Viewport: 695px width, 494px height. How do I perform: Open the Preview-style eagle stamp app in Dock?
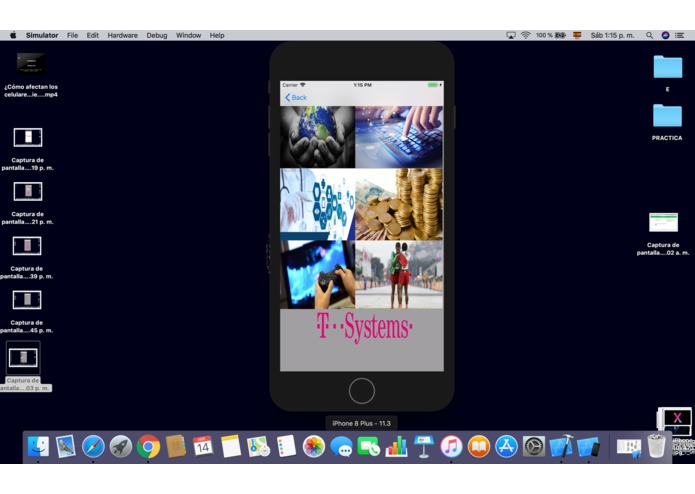66,447
